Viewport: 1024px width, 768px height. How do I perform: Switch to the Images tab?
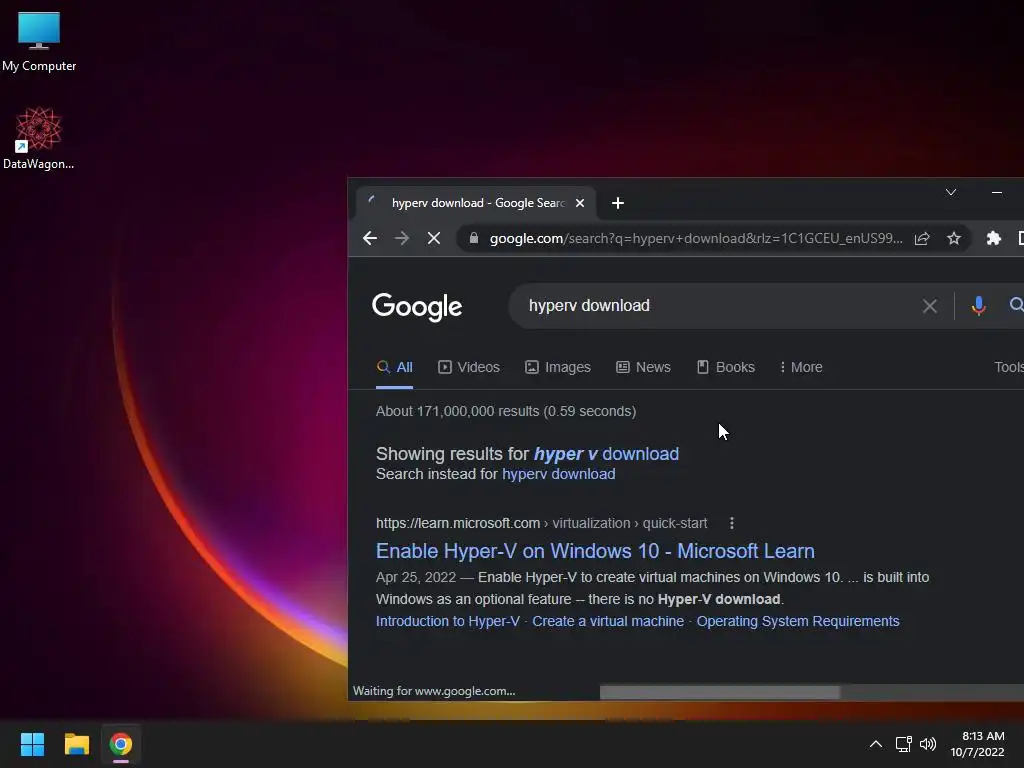[x=558, y=367]
